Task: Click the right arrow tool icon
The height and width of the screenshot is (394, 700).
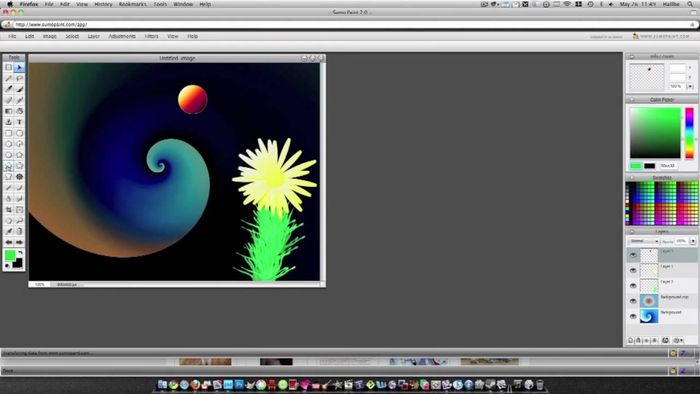Action: point(19,242)
